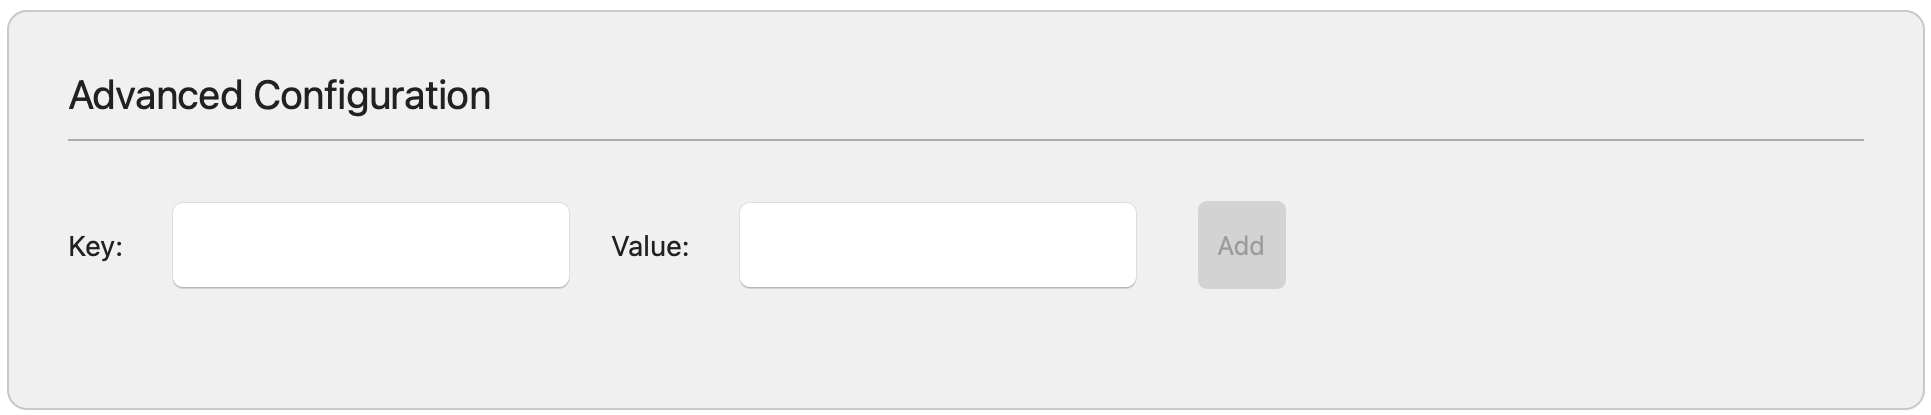1931x415 pixels.
Task: Click the Advanced Configuration heading
Action: [279, 96]
